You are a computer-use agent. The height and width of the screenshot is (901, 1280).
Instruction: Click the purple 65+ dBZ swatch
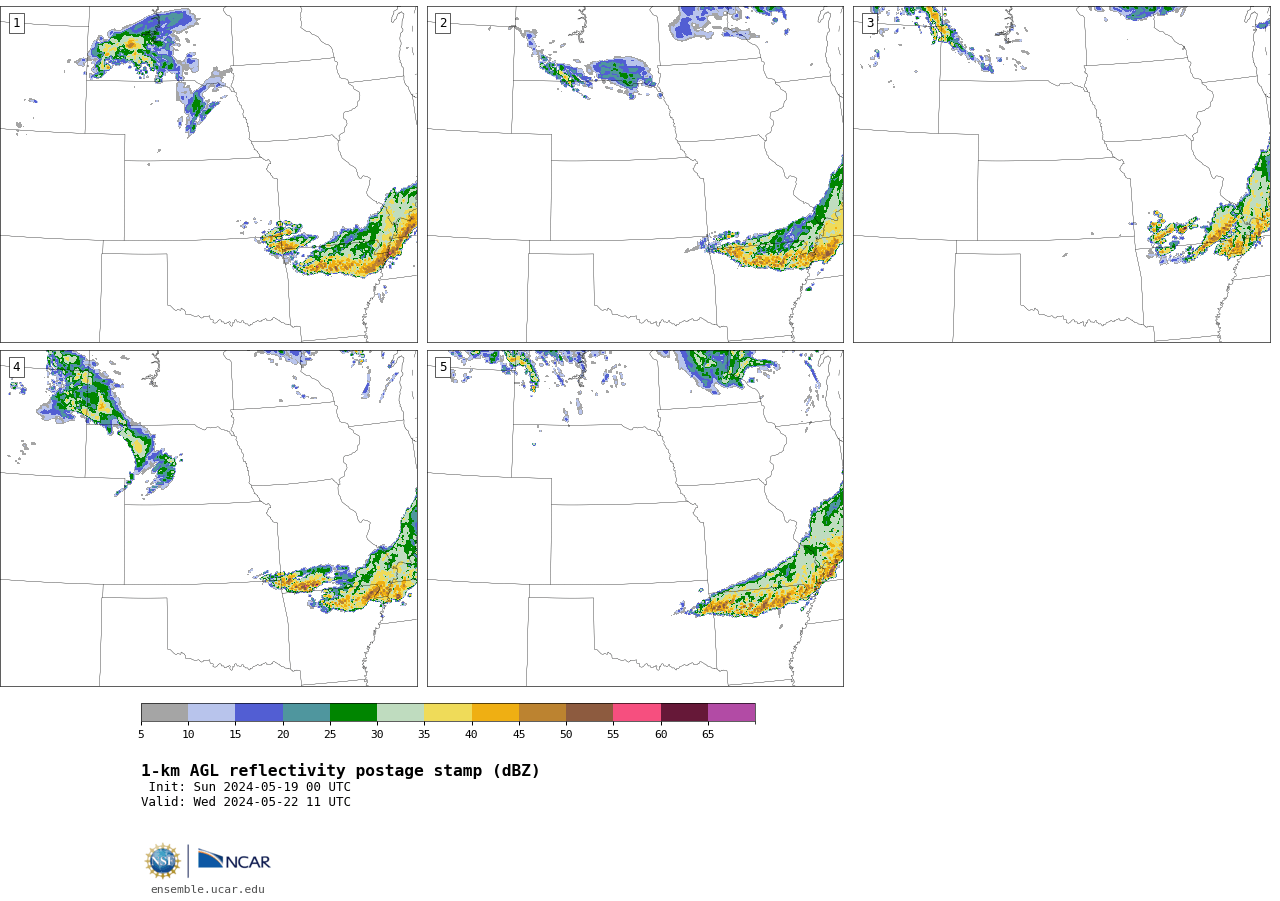click(x=731, y=712)
